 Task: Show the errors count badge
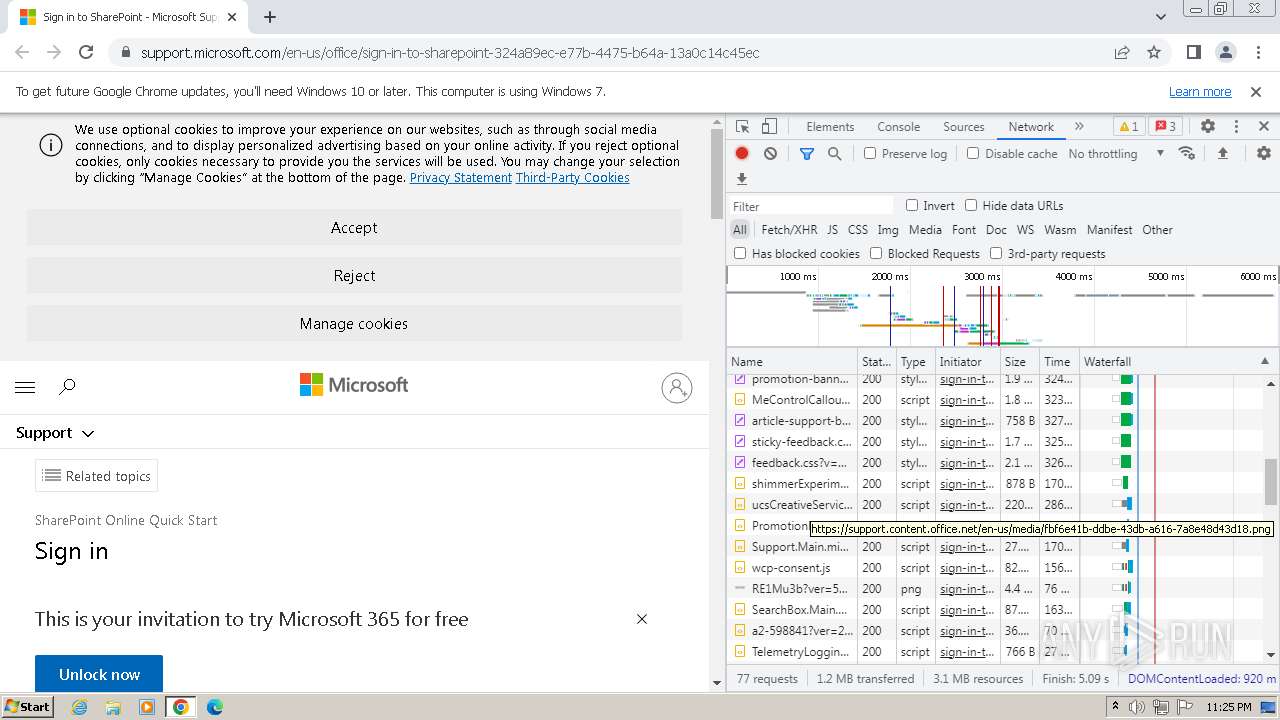(1165, 127)
